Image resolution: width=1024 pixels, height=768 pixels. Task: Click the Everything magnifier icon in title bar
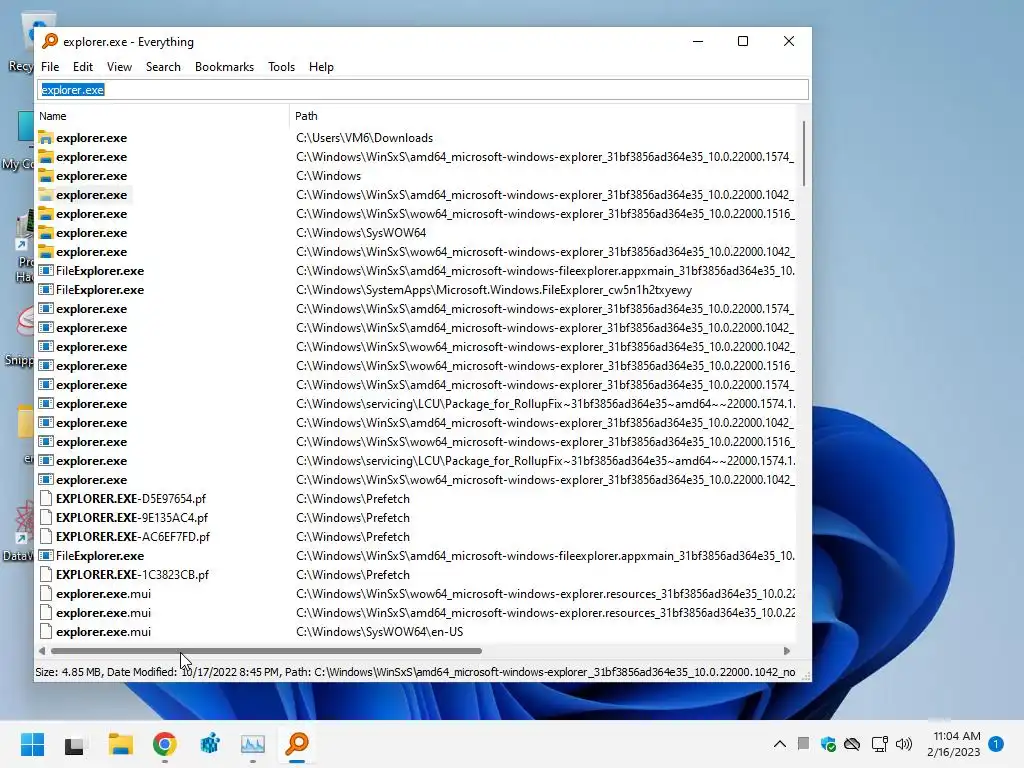click(50, 41)
